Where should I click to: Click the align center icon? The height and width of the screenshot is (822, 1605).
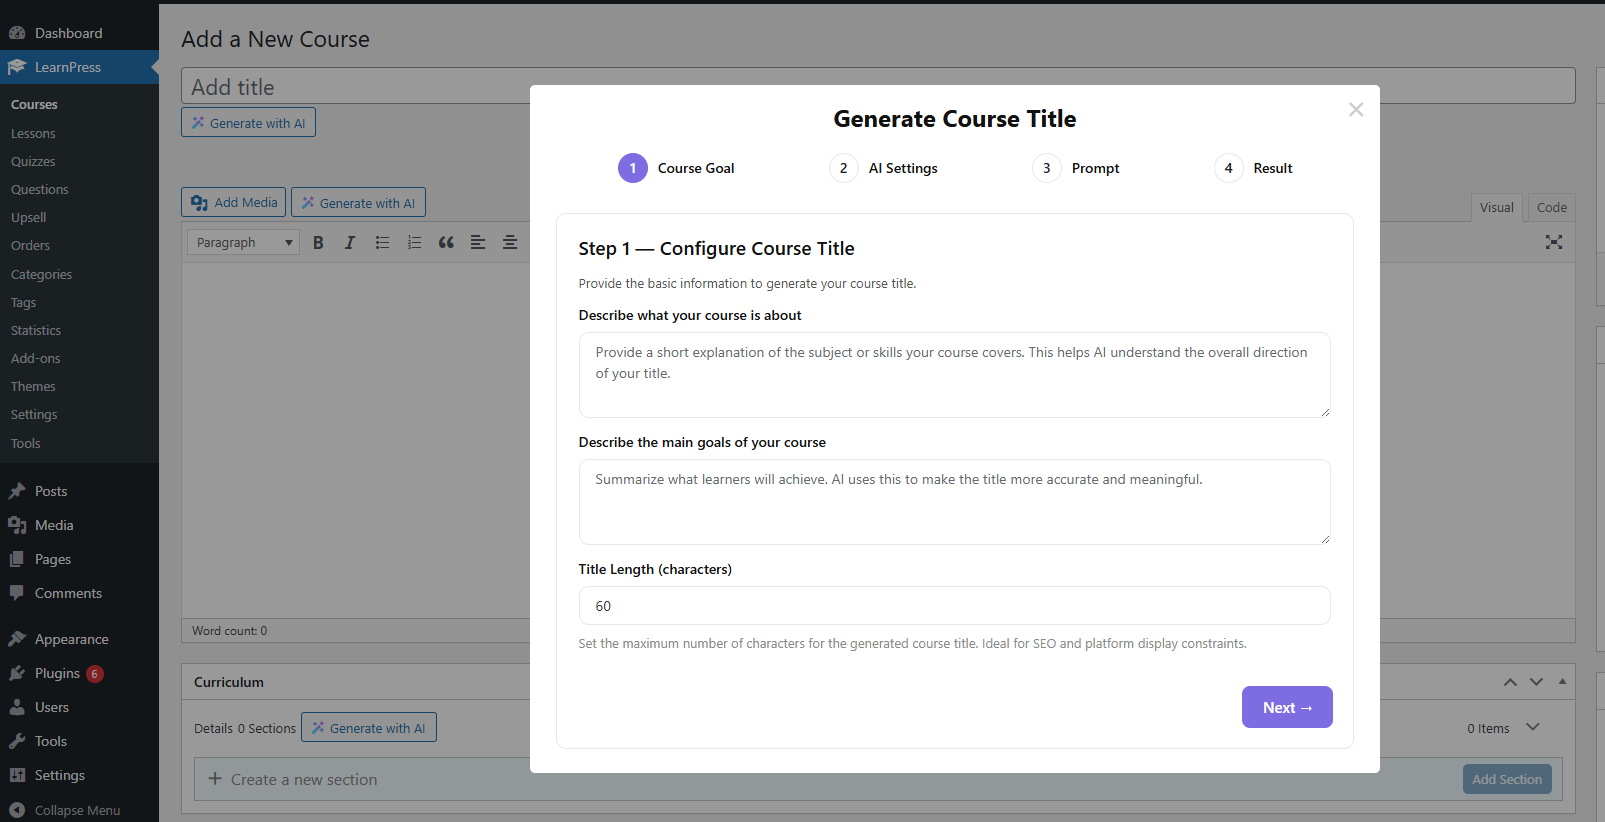click(x=510, y=243)
